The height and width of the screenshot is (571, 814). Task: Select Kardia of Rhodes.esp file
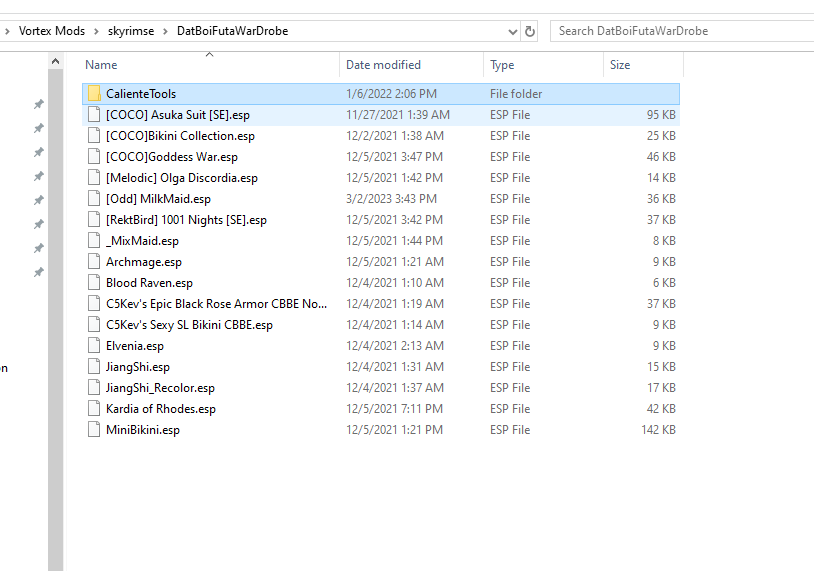pos(160,409)
